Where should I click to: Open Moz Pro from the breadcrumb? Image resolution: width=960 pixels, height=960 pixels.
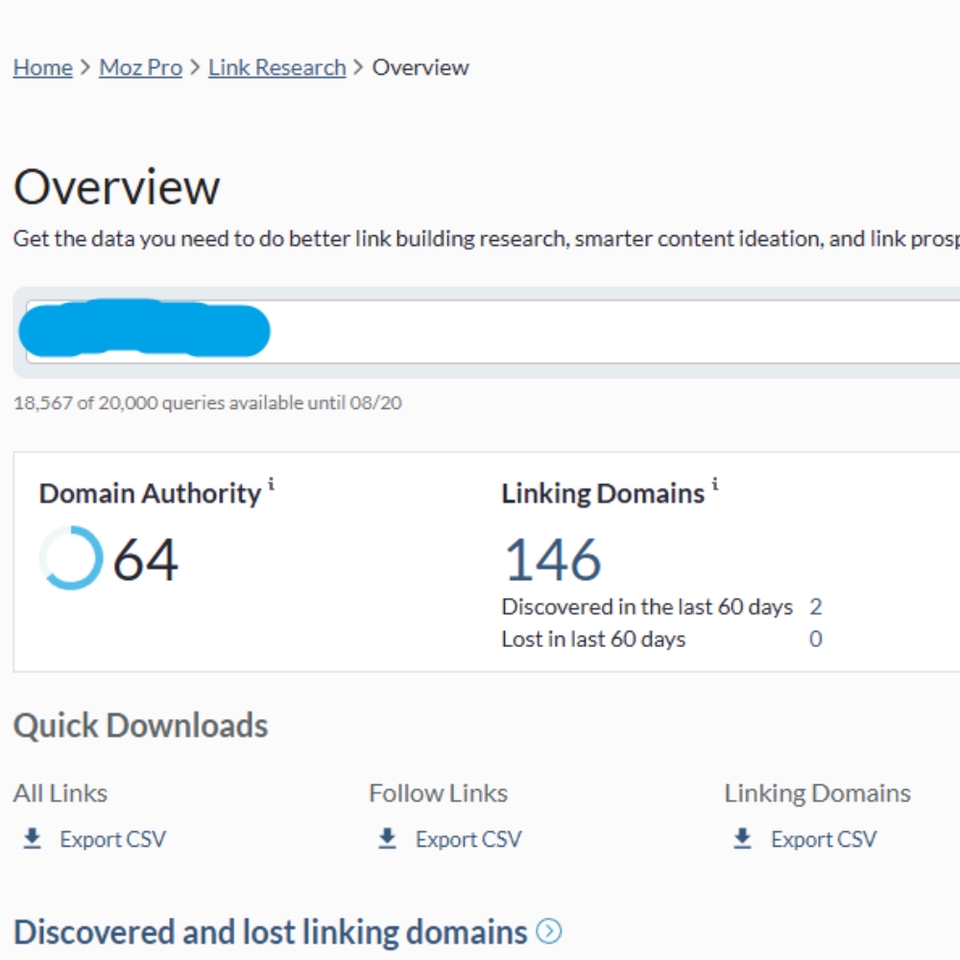coord(140,67)
